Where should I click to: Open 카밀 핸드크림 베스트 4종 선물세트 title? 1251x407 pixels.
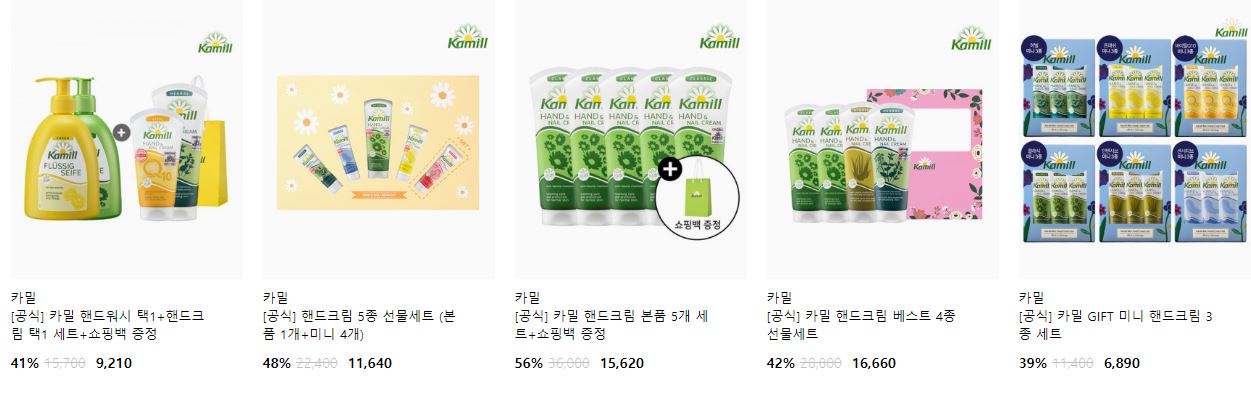pos(861,325)
